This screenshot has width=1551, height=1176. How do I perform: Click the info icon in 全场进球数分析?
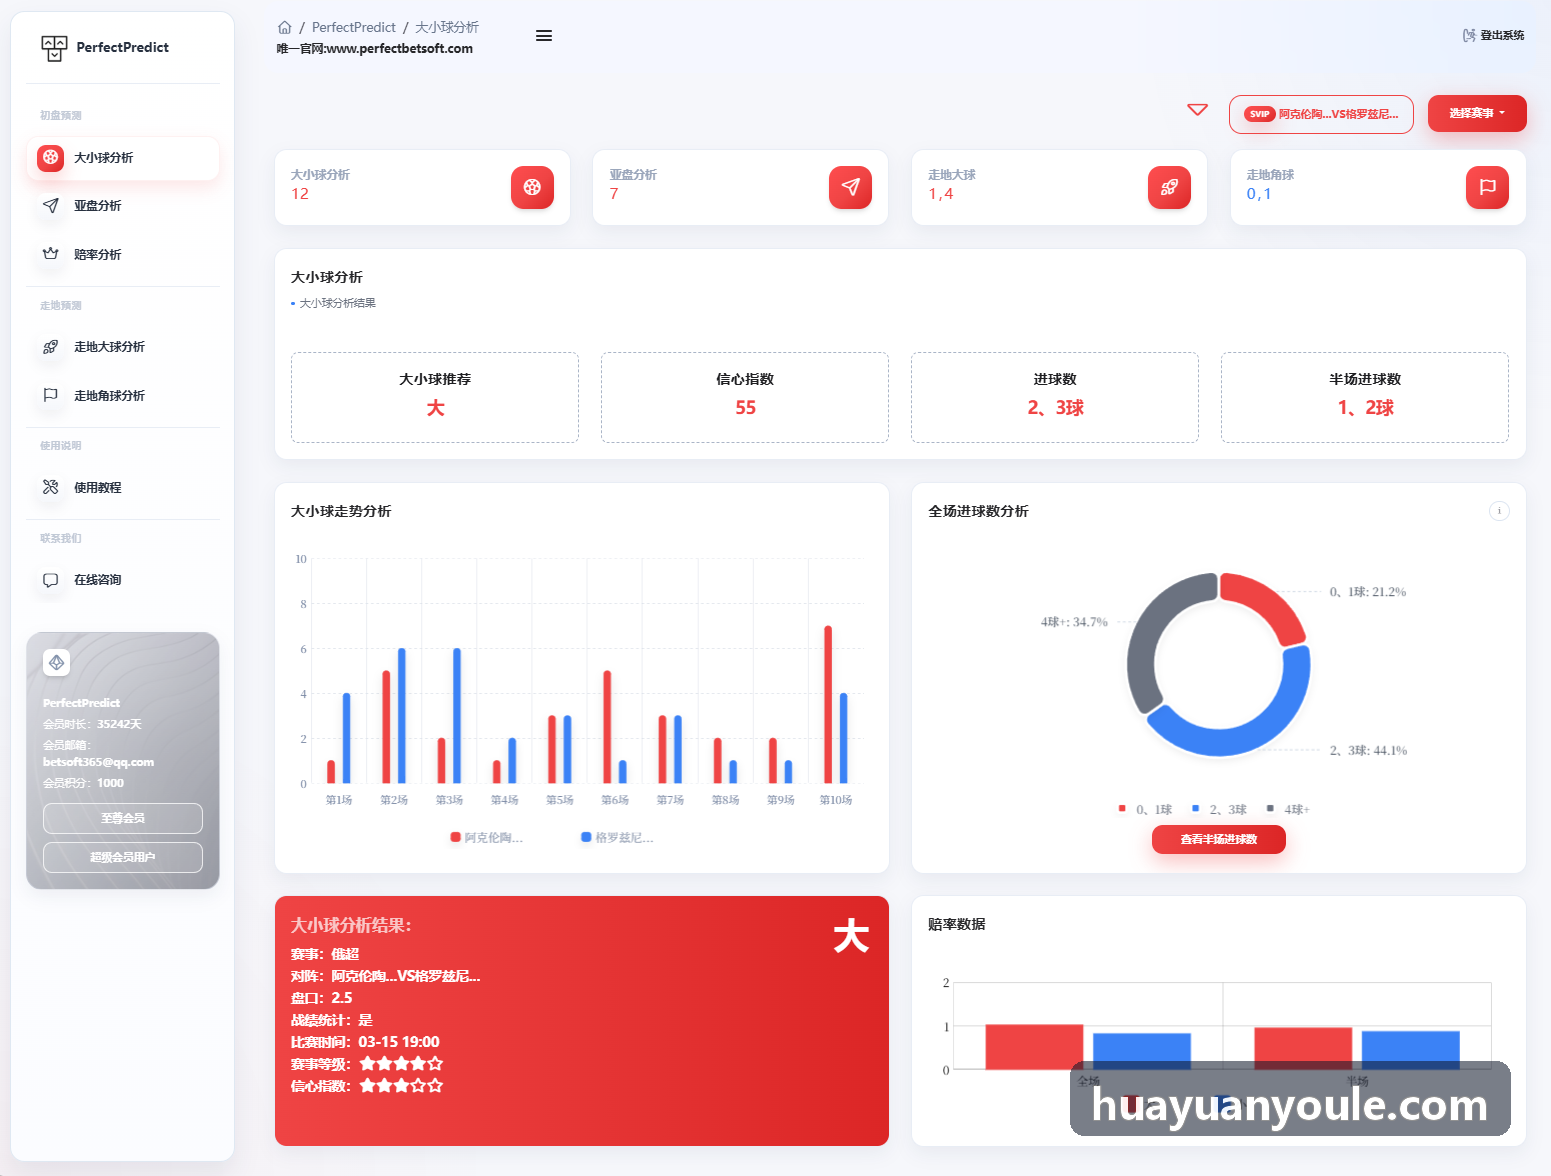[1499, 511]
